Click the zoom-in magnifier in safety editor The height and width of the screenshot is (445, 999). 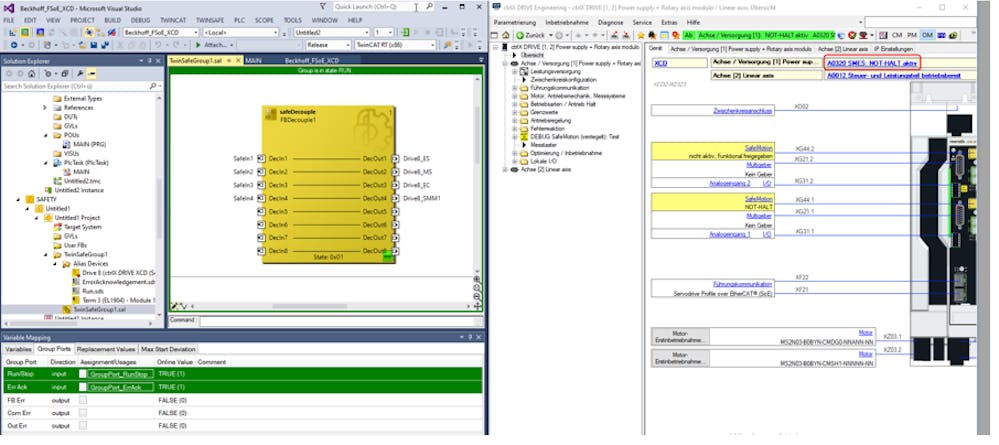(x=478, y=280)
